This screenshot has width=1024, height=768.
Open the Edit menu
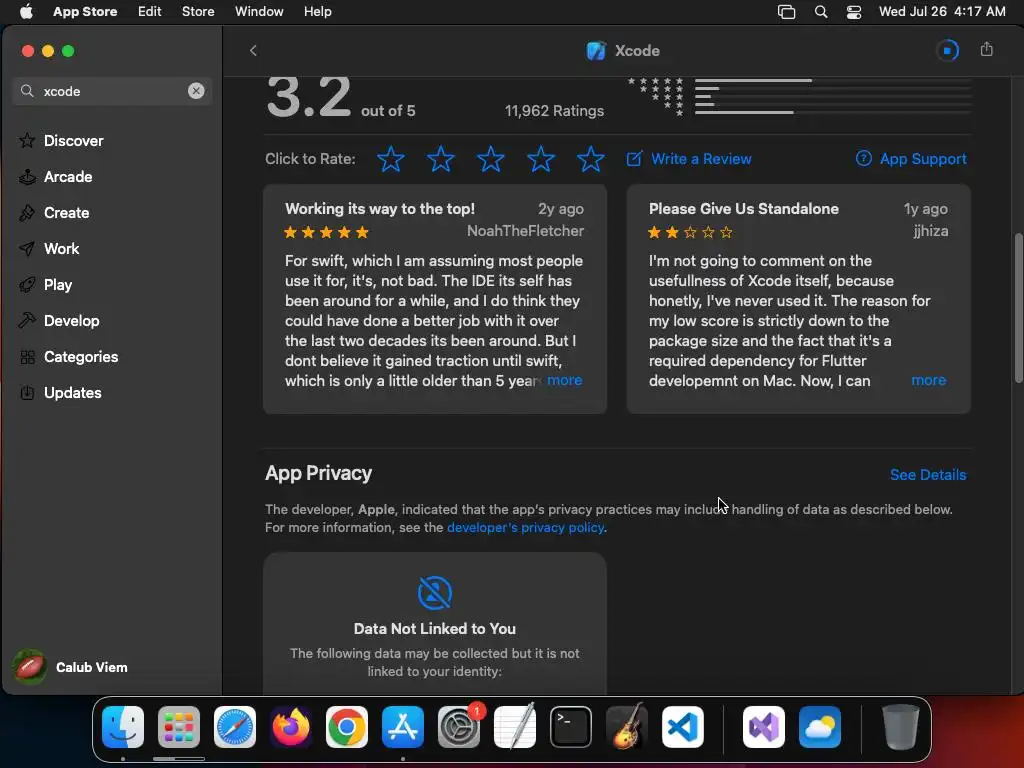(x=150, y=11)
